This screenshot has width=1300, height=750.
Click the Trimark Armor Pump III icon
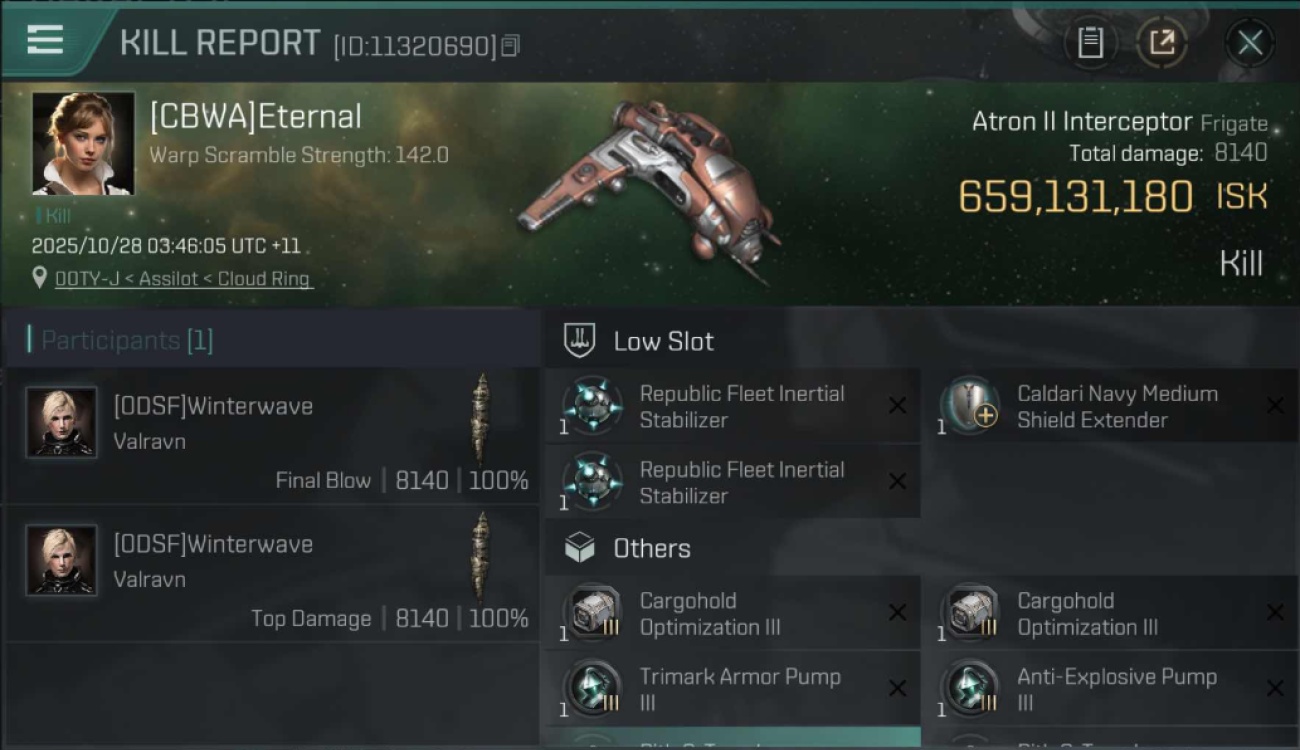(591, 689)
